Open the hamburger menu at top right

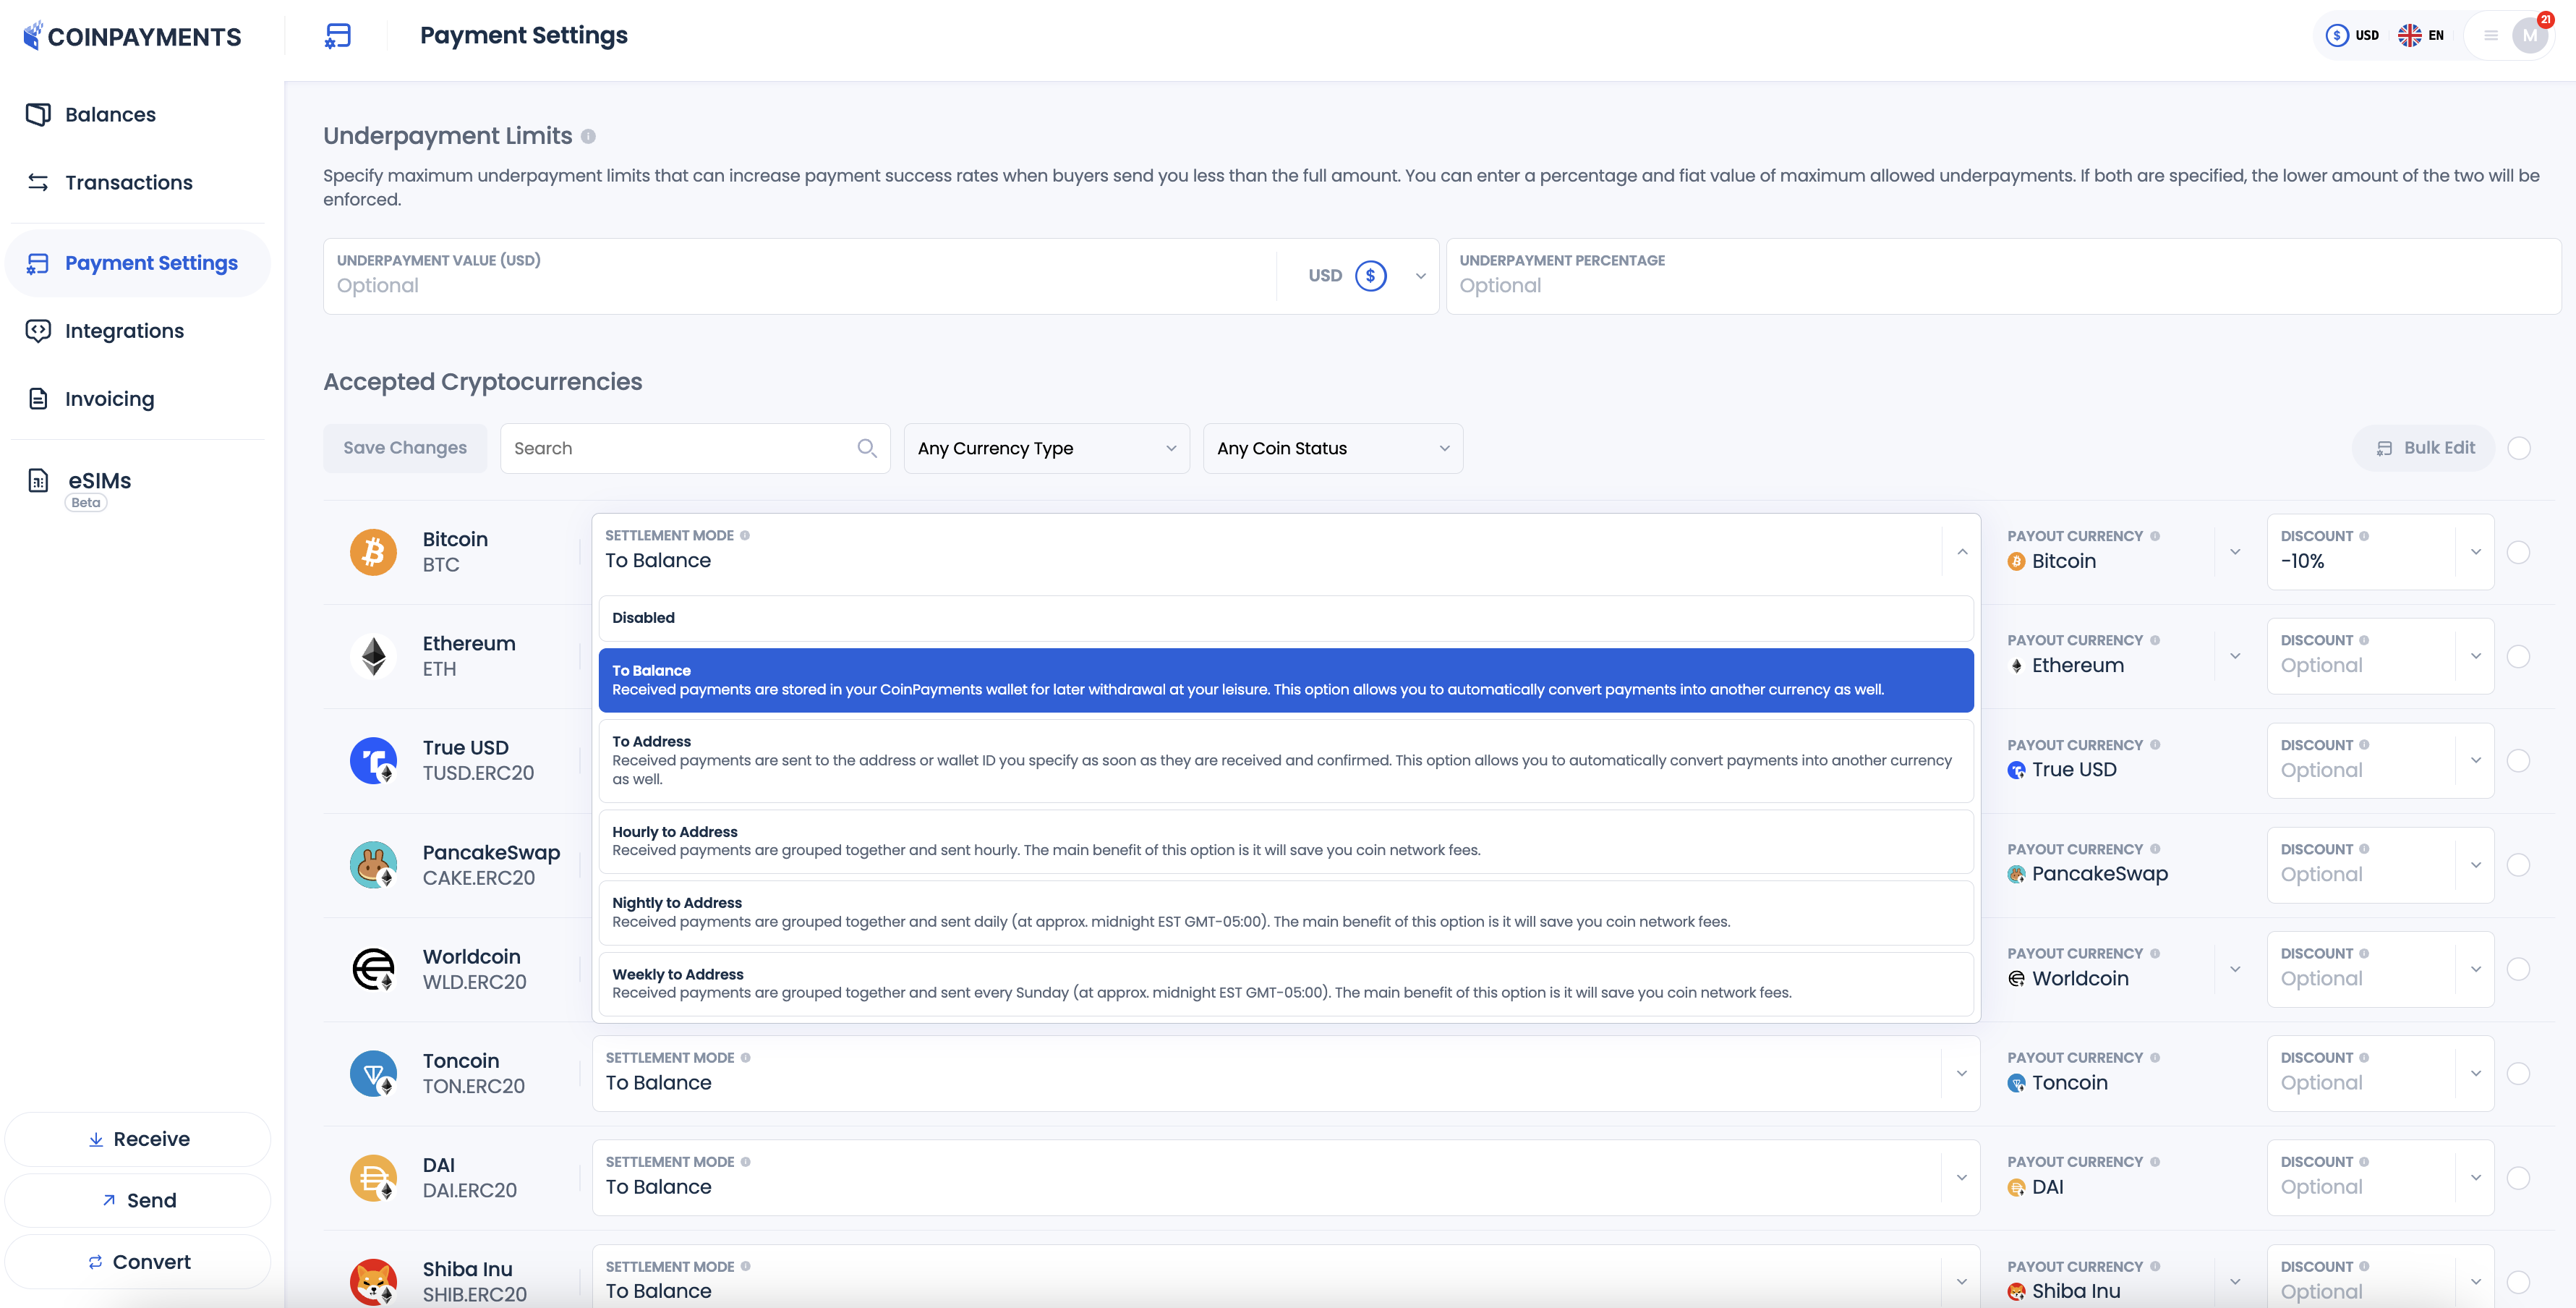[2490, 35]
